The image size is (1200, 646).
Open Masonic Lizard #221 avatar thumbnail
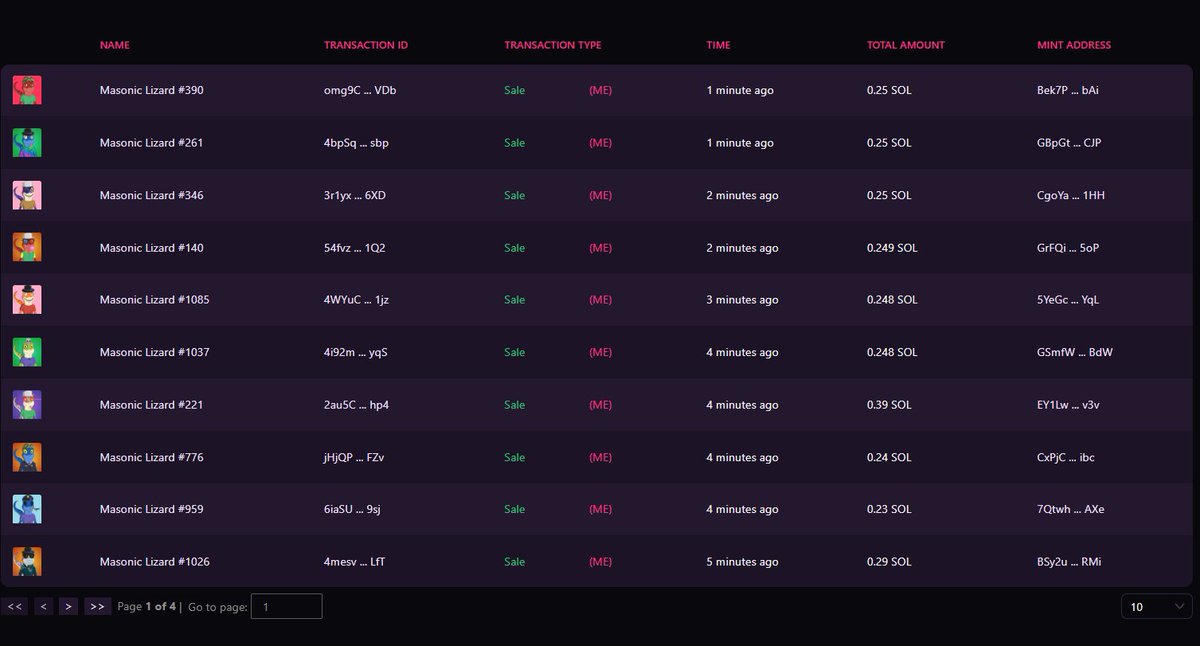point(27,405)
